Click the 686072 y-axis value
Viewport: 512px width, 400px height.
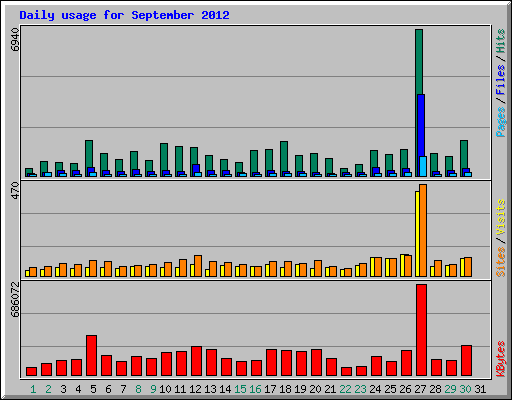pos(15,300)
